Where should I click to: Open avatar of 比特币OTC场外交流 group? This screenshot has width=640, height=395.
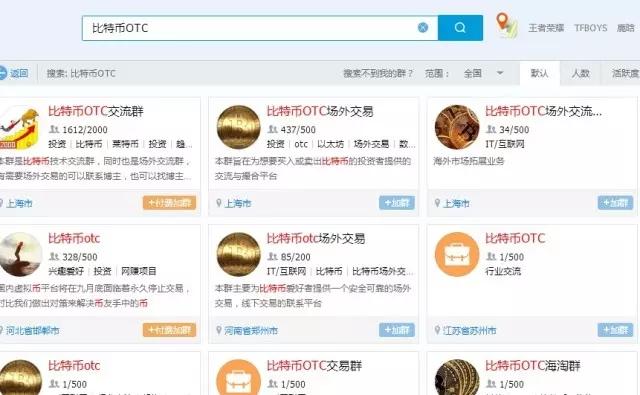pyautogui.click(x=457, y=127)
